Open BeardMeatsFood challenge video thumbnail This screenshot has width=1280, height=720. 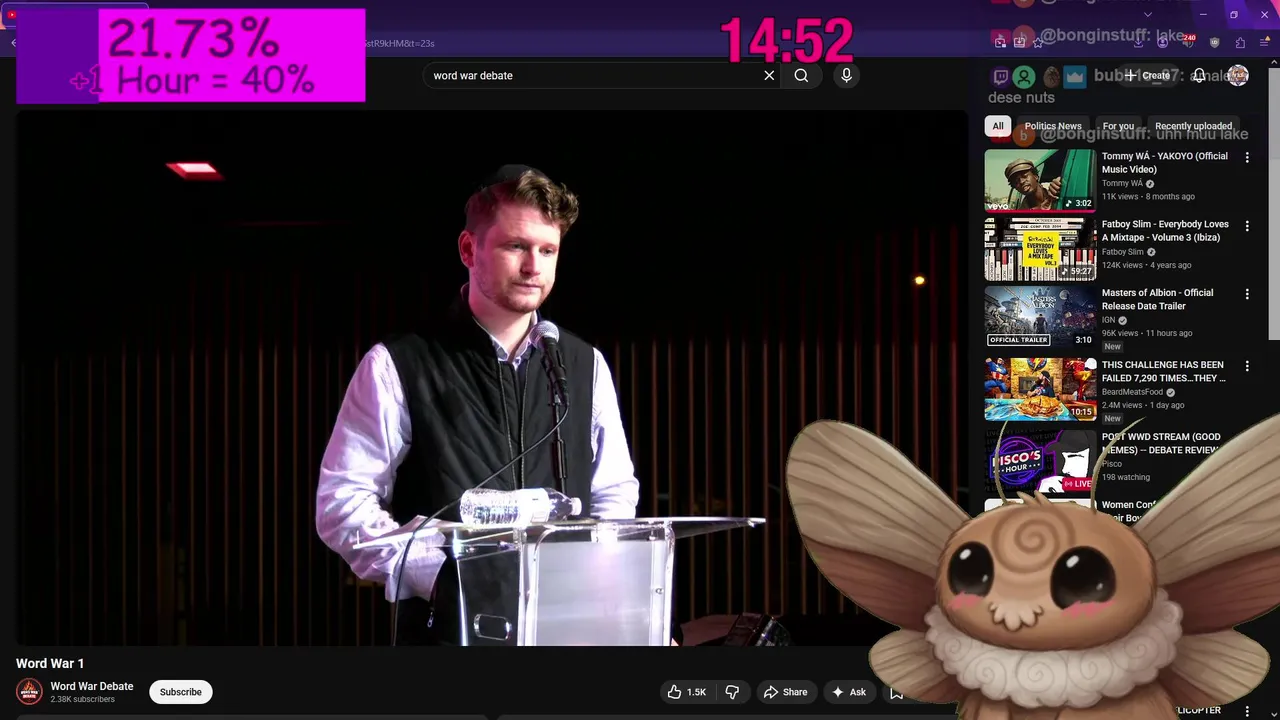(x=1040, y=389)
